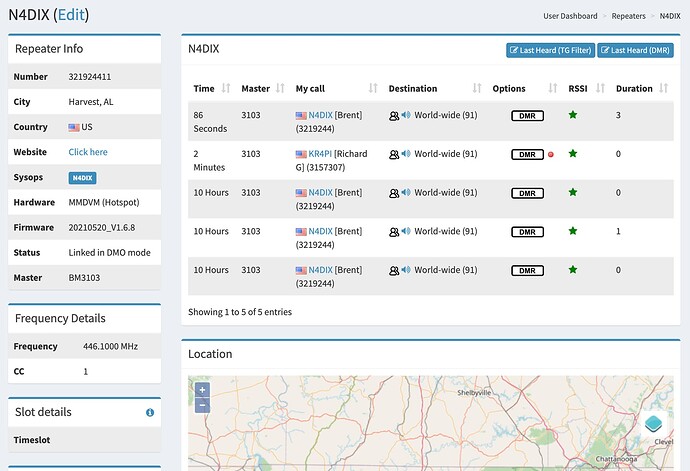Click the group icon in the first row's destination
The width and height of the screenshot is (690, 471).
coord(394,116)
